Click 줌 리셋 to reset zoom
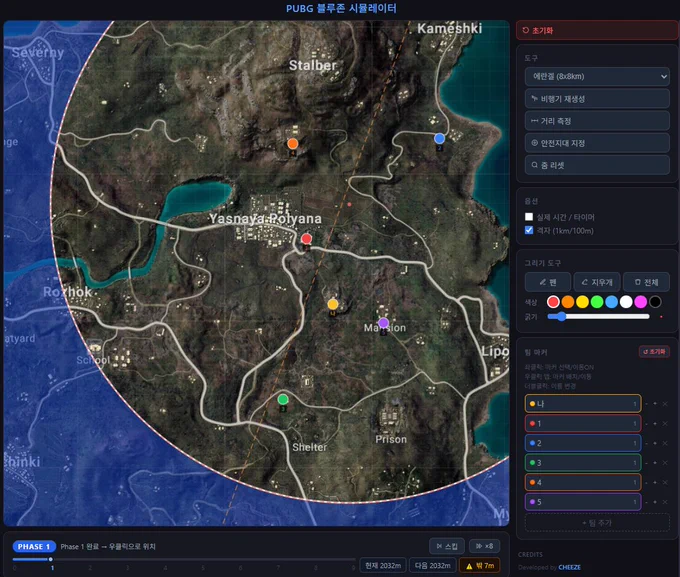The width and height of the screenshot is (680, 577). coord(597,165)
